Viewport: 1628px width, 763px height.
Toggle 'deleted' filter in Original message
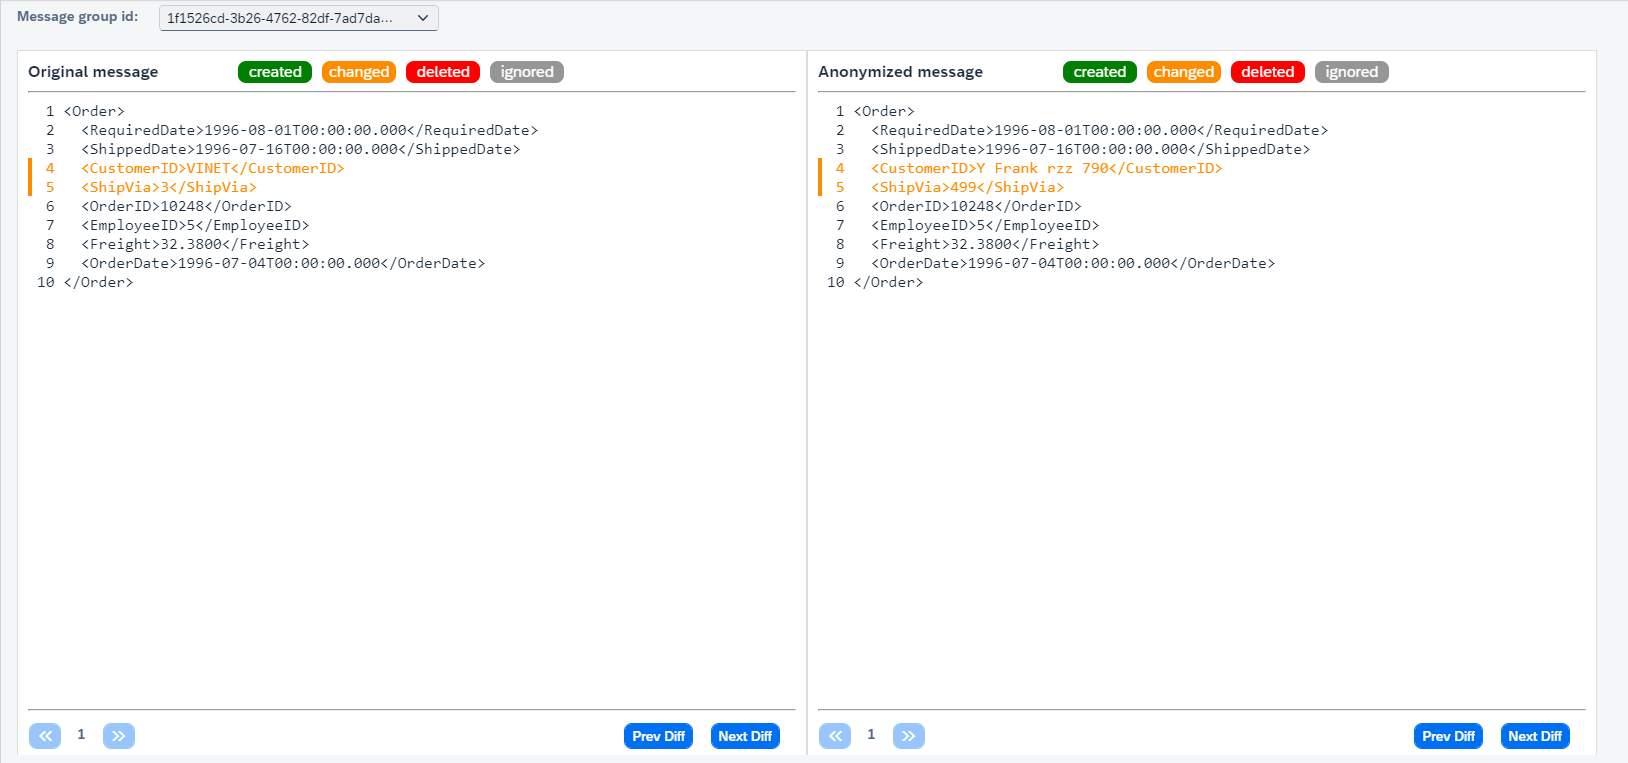coord(443,72)
